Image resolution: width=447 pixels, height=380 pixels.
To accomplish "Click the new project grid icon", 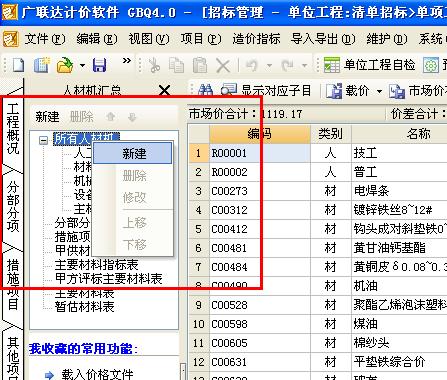I will point(42,65).
